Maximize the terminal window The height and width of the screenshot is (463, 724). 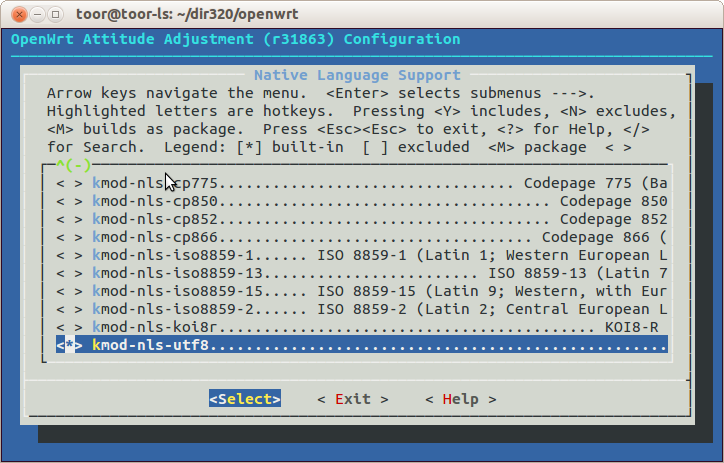(x=55, y=14)
